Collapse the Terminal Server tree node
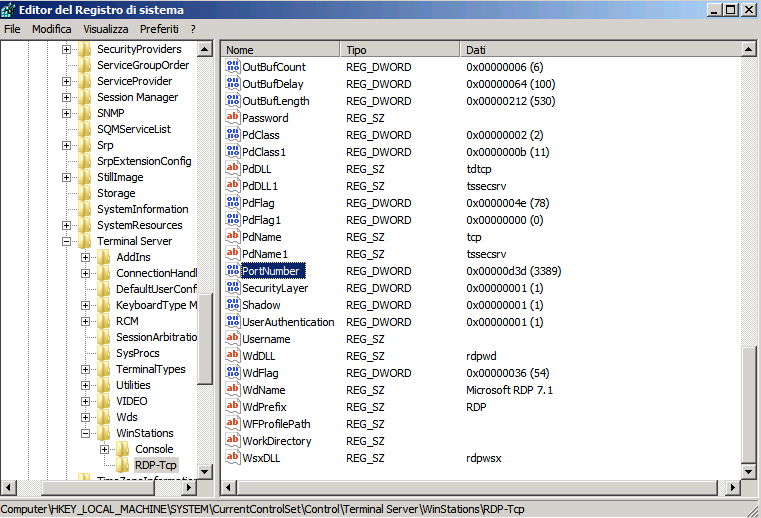The image size is (761, 518). tap(67, 241)
